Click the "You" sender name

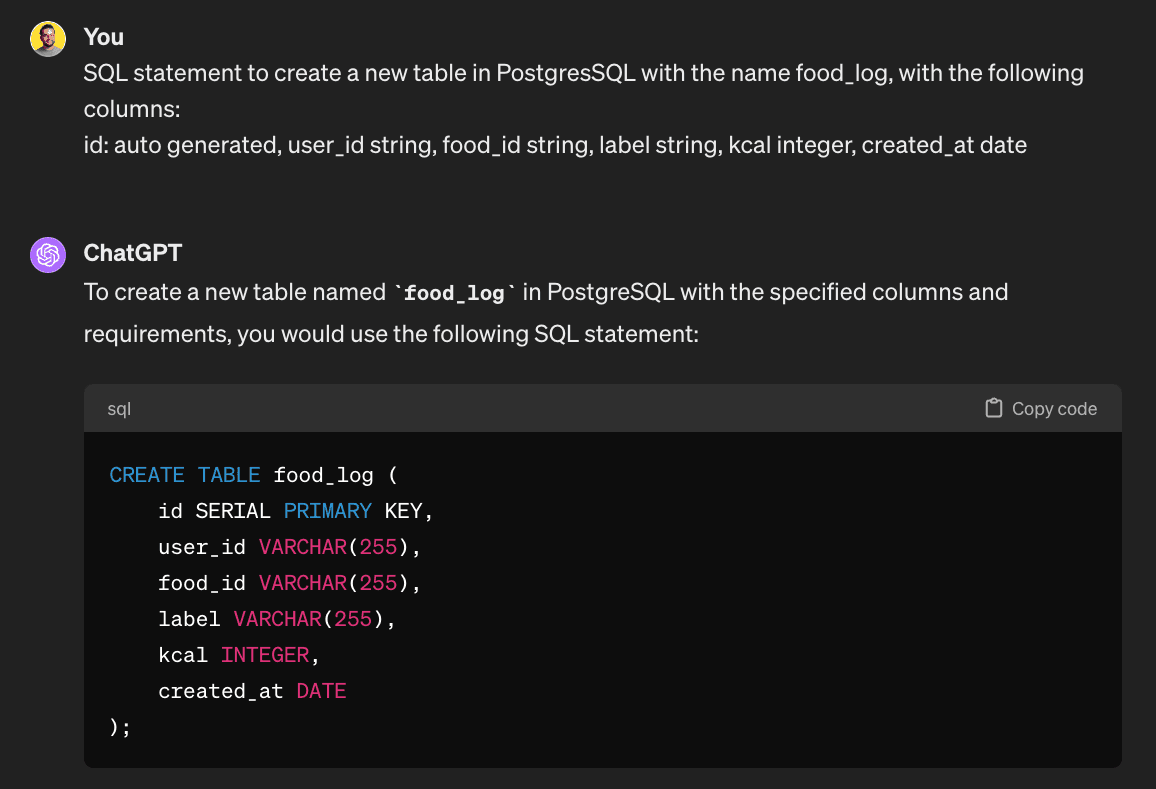click(104, 37)
